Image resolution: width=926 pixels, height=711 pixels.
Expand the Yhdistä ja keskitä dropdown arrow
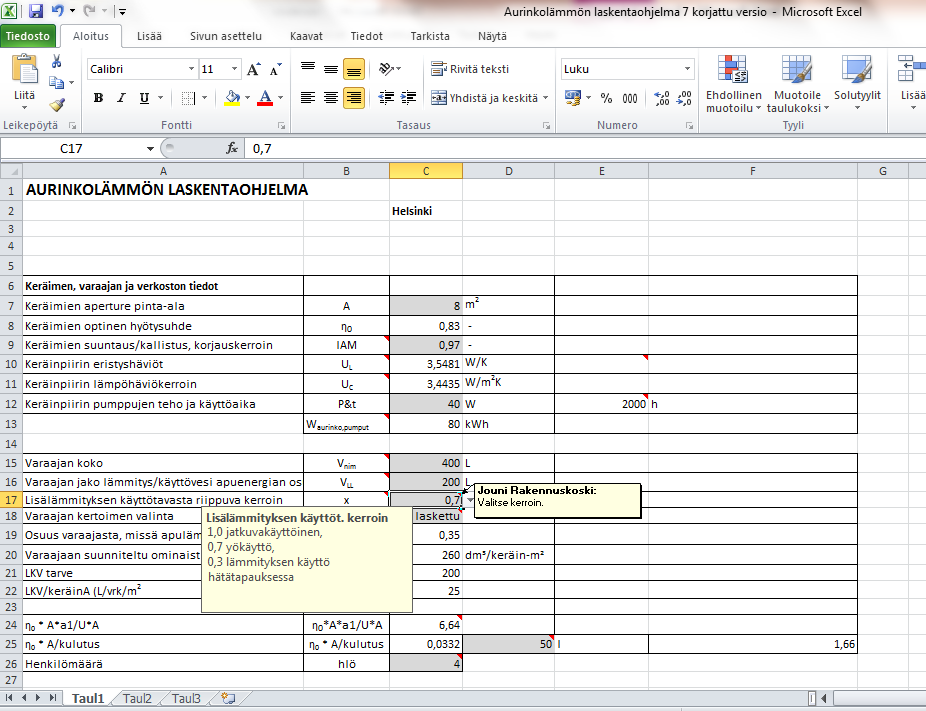(x=546, y=98)
